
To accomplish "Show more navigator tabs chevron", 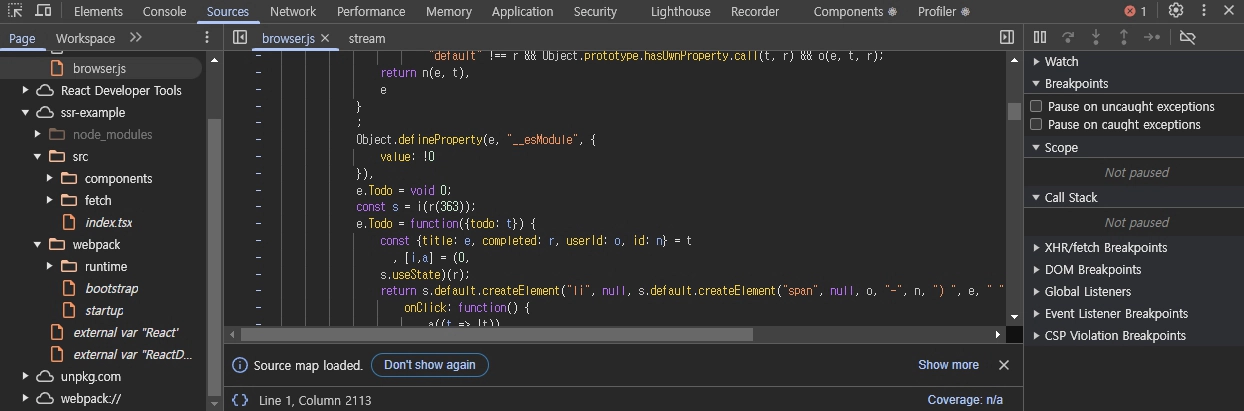I will [x=136, y=37].
